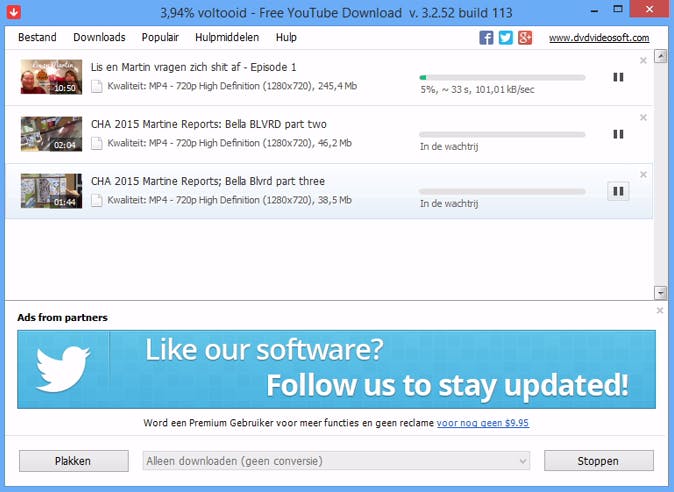Open the Populair menu

coord(160,37)
